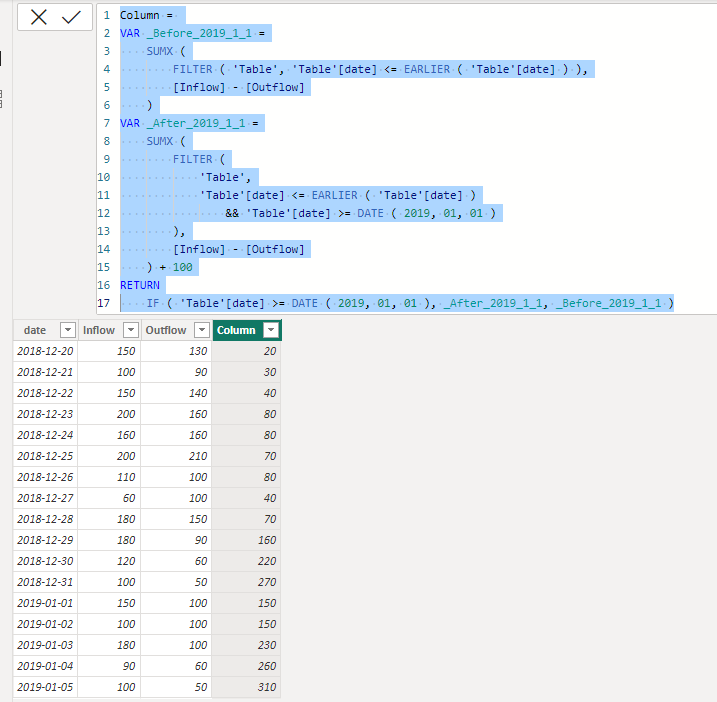Click the Column value 310 for 2019-01-05
The image size is (717, 702).
coord(246,687)
